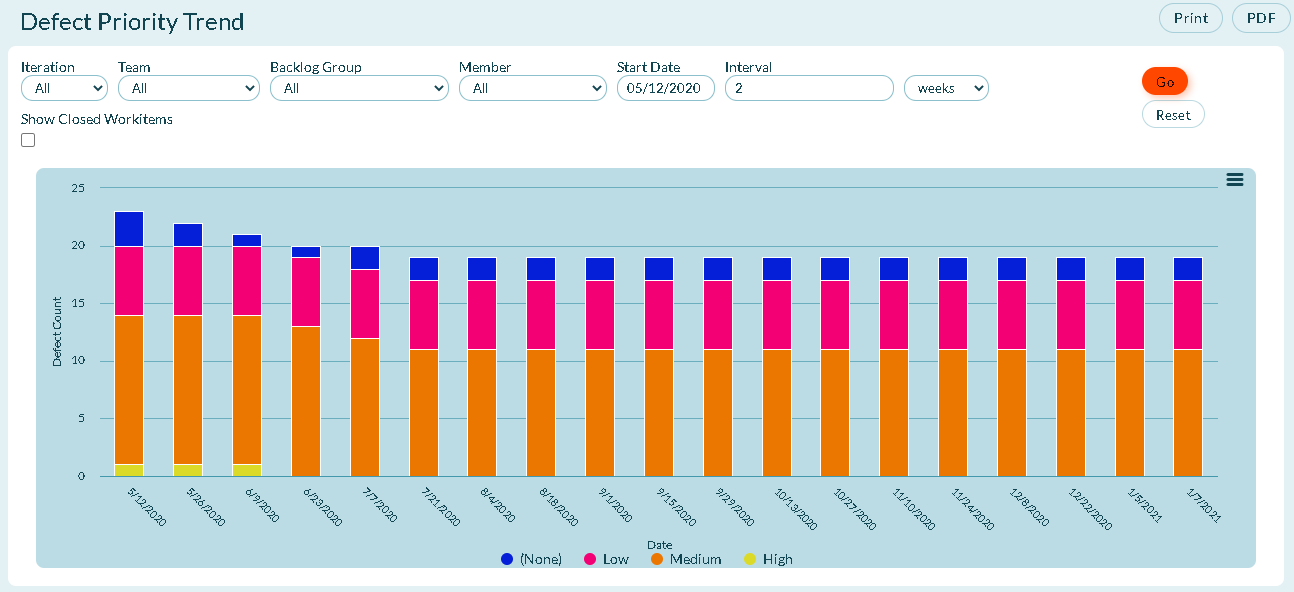Click the Medium segment of 5/12/2020 bar
The image size is (1294, 592).
129,390
